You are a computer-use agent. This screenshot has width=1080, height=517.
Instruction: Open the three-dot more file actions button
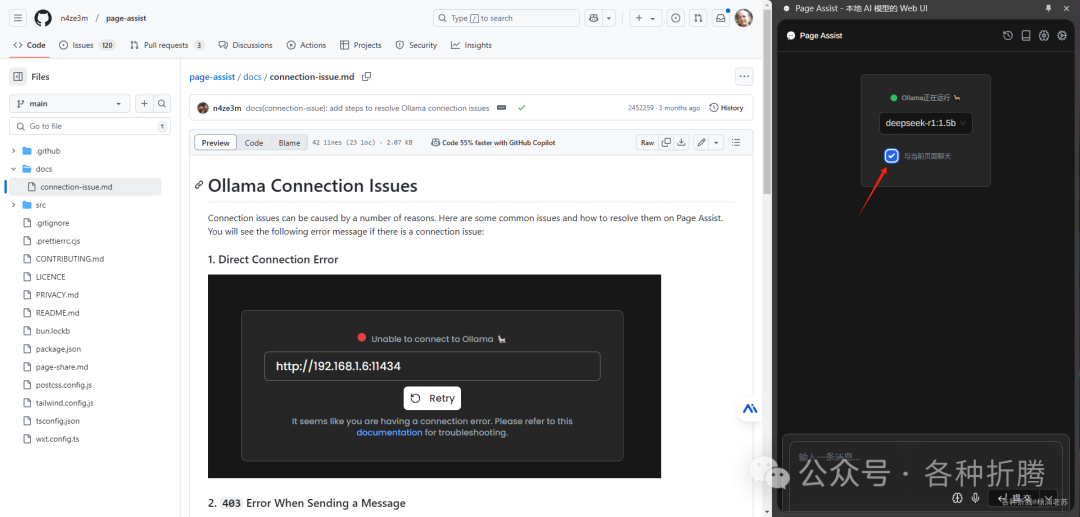pyautogui.click(x=744, y=76)
